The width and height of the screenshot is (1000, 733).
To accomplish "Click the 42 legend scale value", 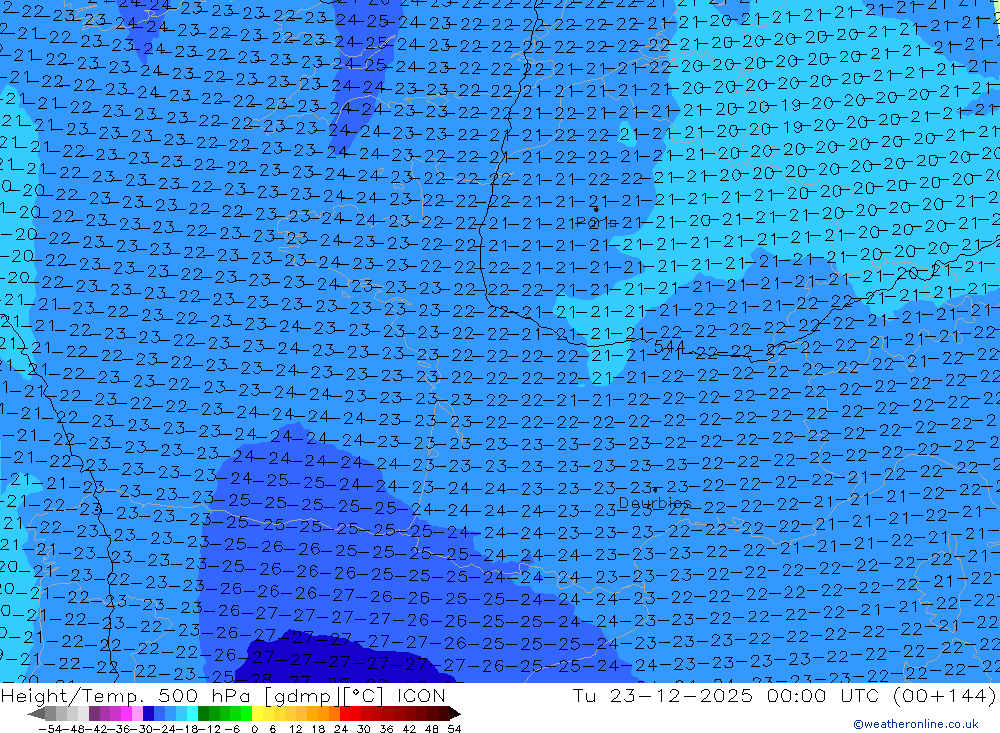I will click(409, 729).
